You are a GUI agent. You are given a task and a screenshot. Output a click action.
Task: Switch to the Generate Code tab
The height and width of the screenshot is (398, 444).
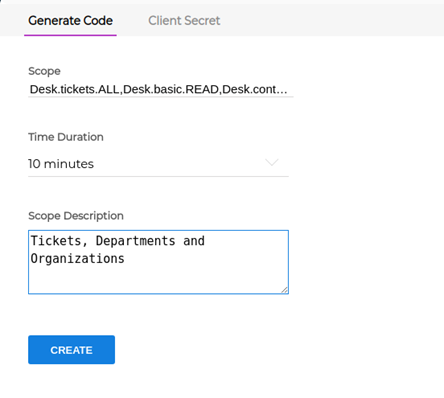70,21
